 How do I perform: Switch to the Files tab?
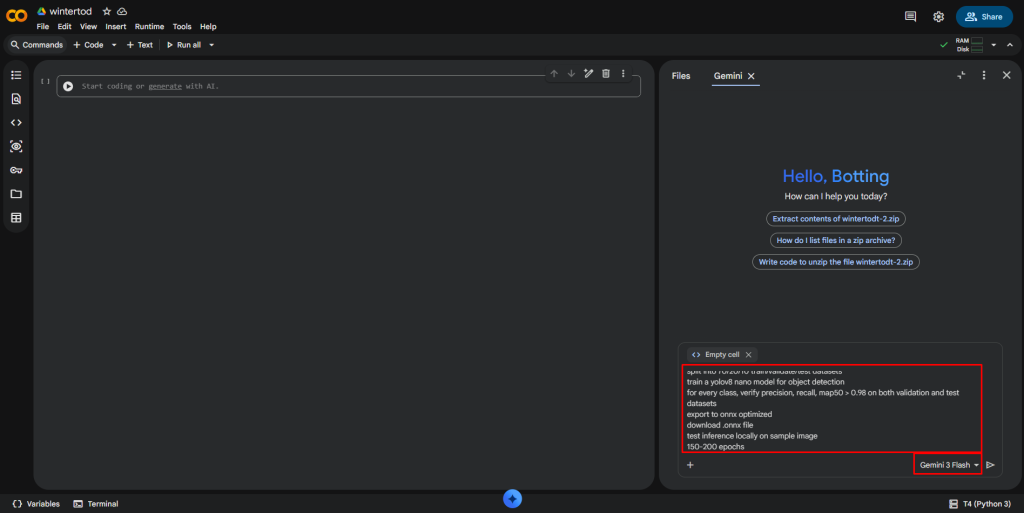click(x=680, y=76)
